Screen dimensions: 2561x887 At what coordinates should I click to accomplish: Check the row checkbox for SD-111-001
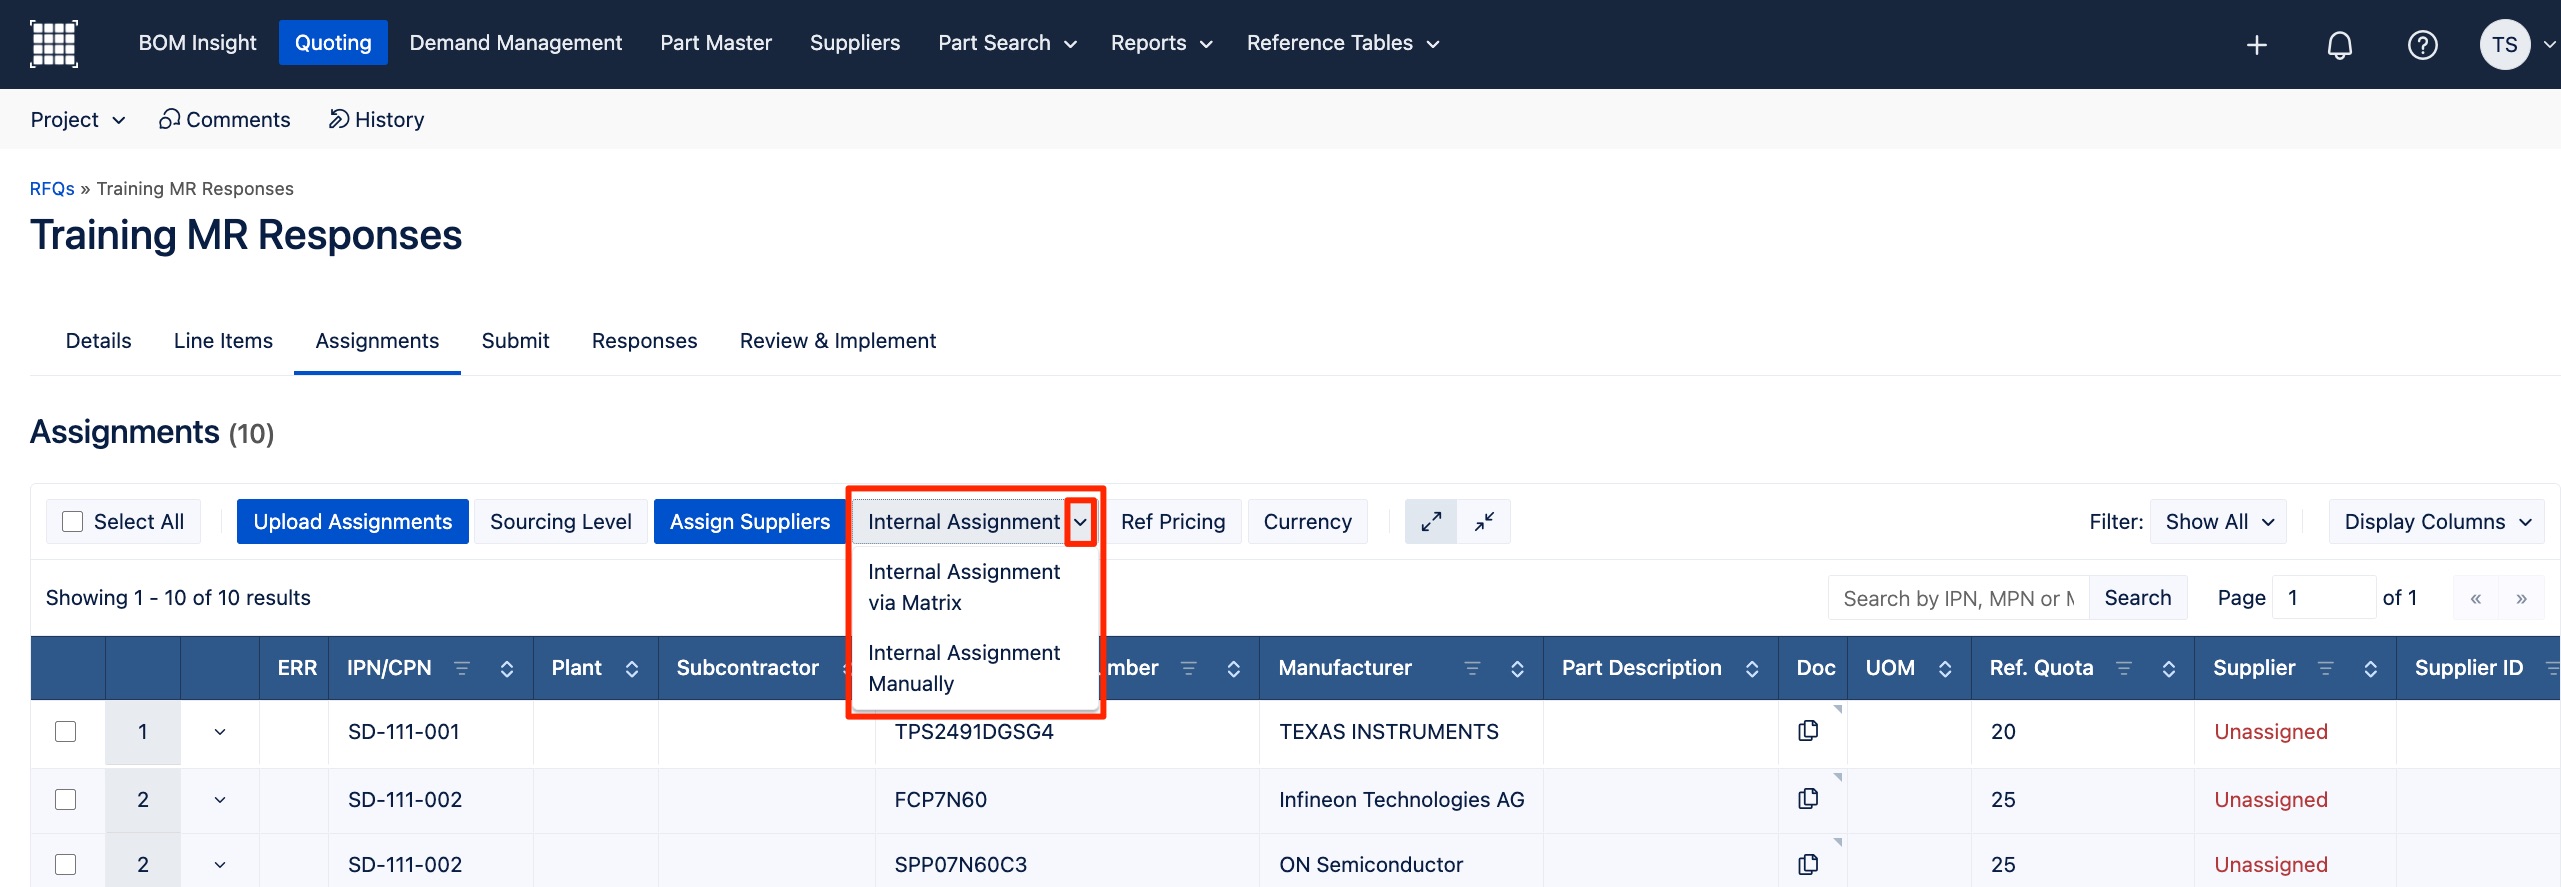tap(66, 731)
